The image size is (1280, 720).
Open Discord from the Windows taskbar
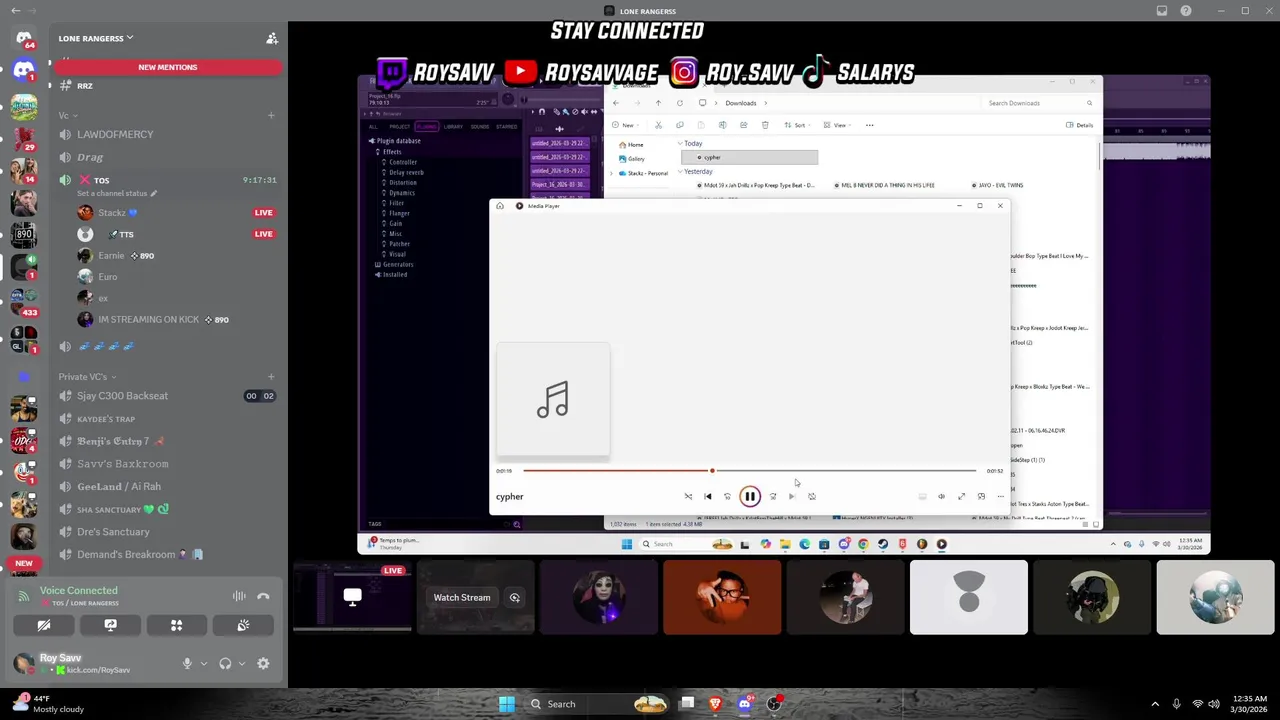coord(744,704)
